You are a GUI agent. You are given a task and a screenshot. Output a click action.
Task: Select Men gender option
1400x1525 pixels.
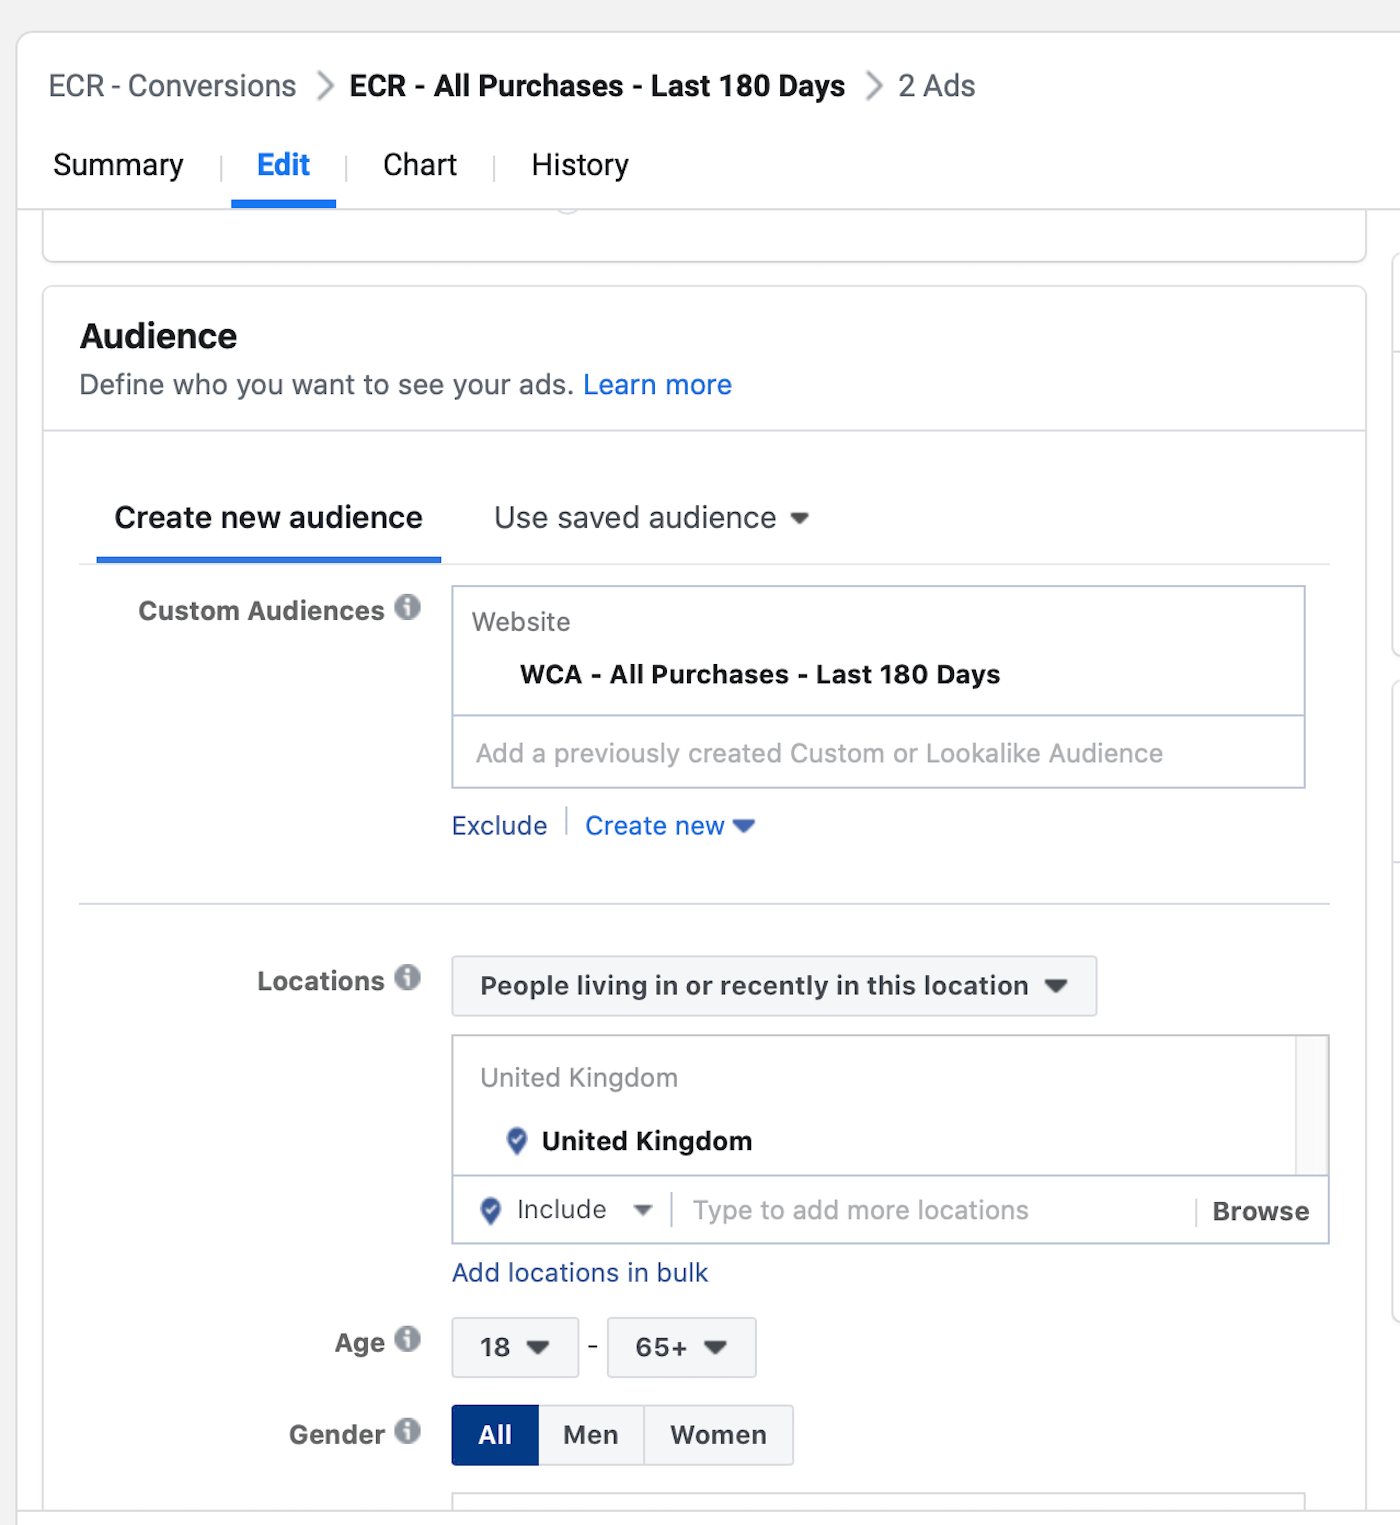pos(590,1435)
